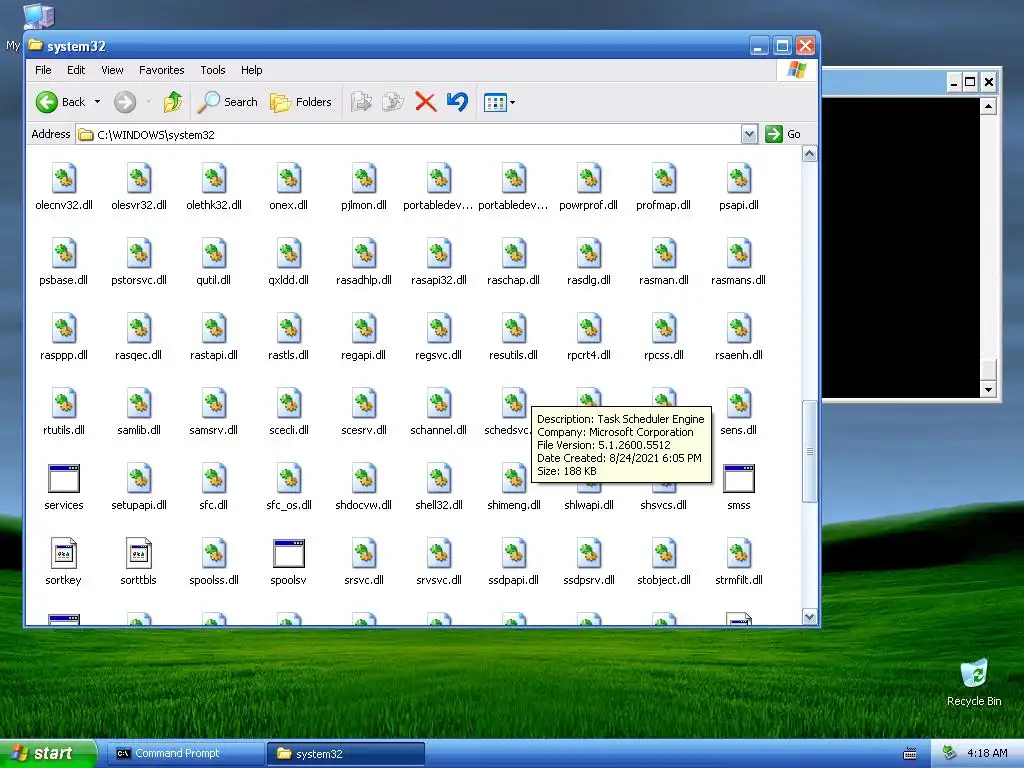Select the rasapi32.dll file
The image size is (1024, 768).
pos(439,261)
